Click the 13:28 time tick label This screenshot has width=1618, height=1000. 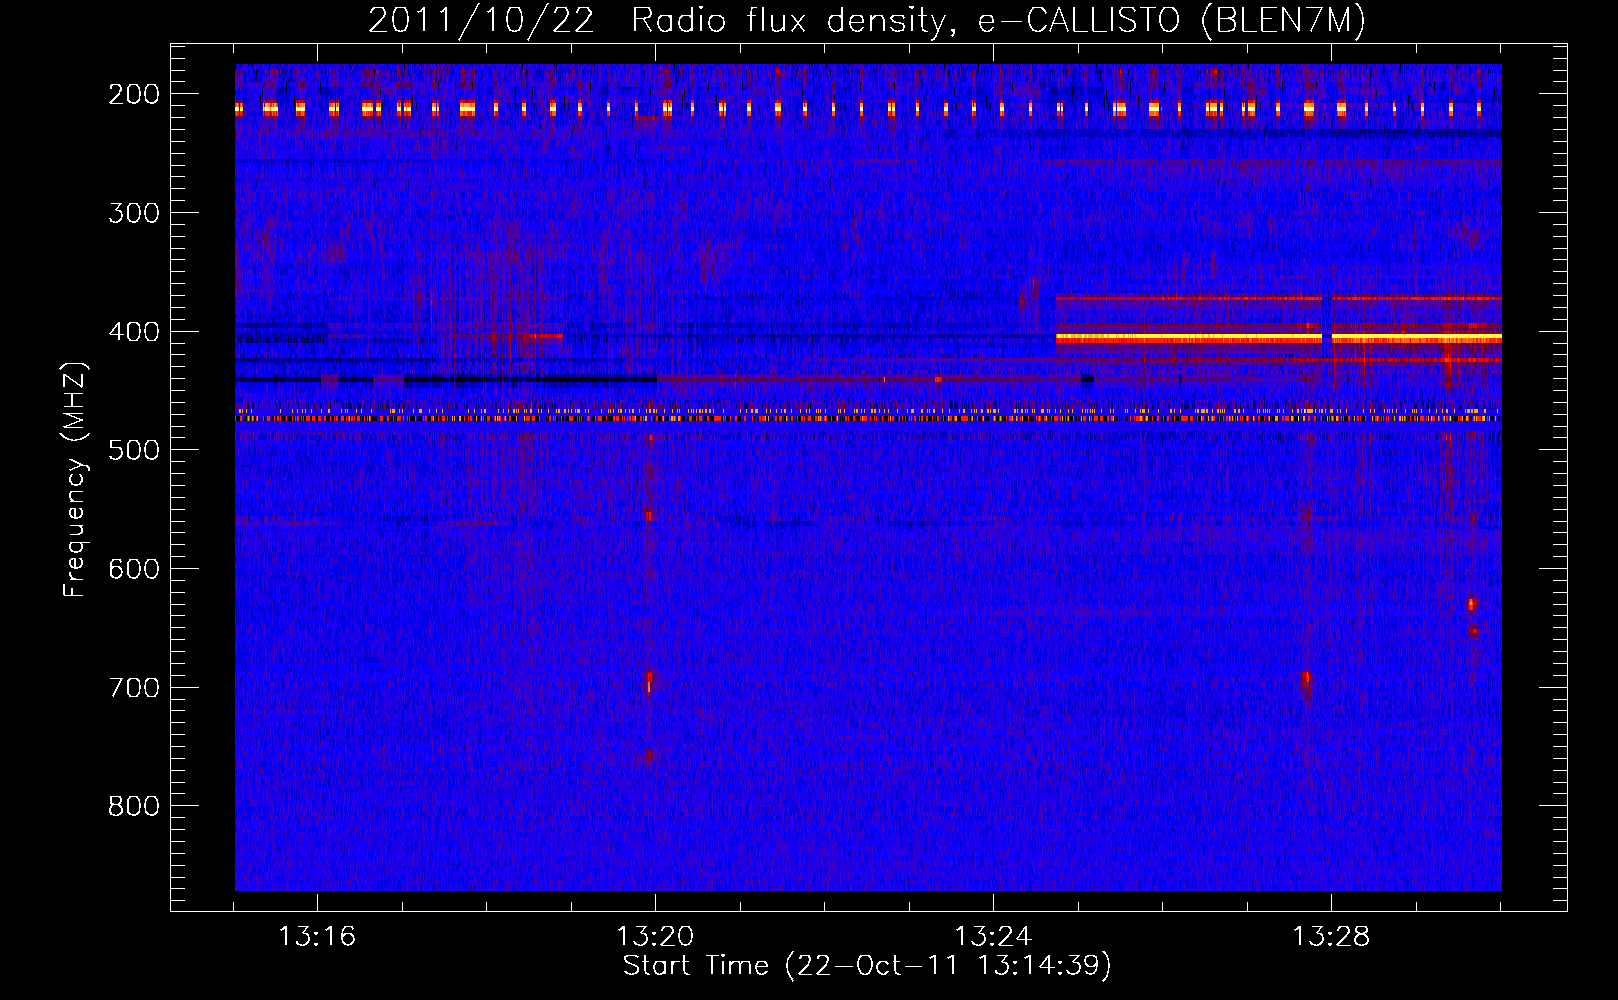1331,937
